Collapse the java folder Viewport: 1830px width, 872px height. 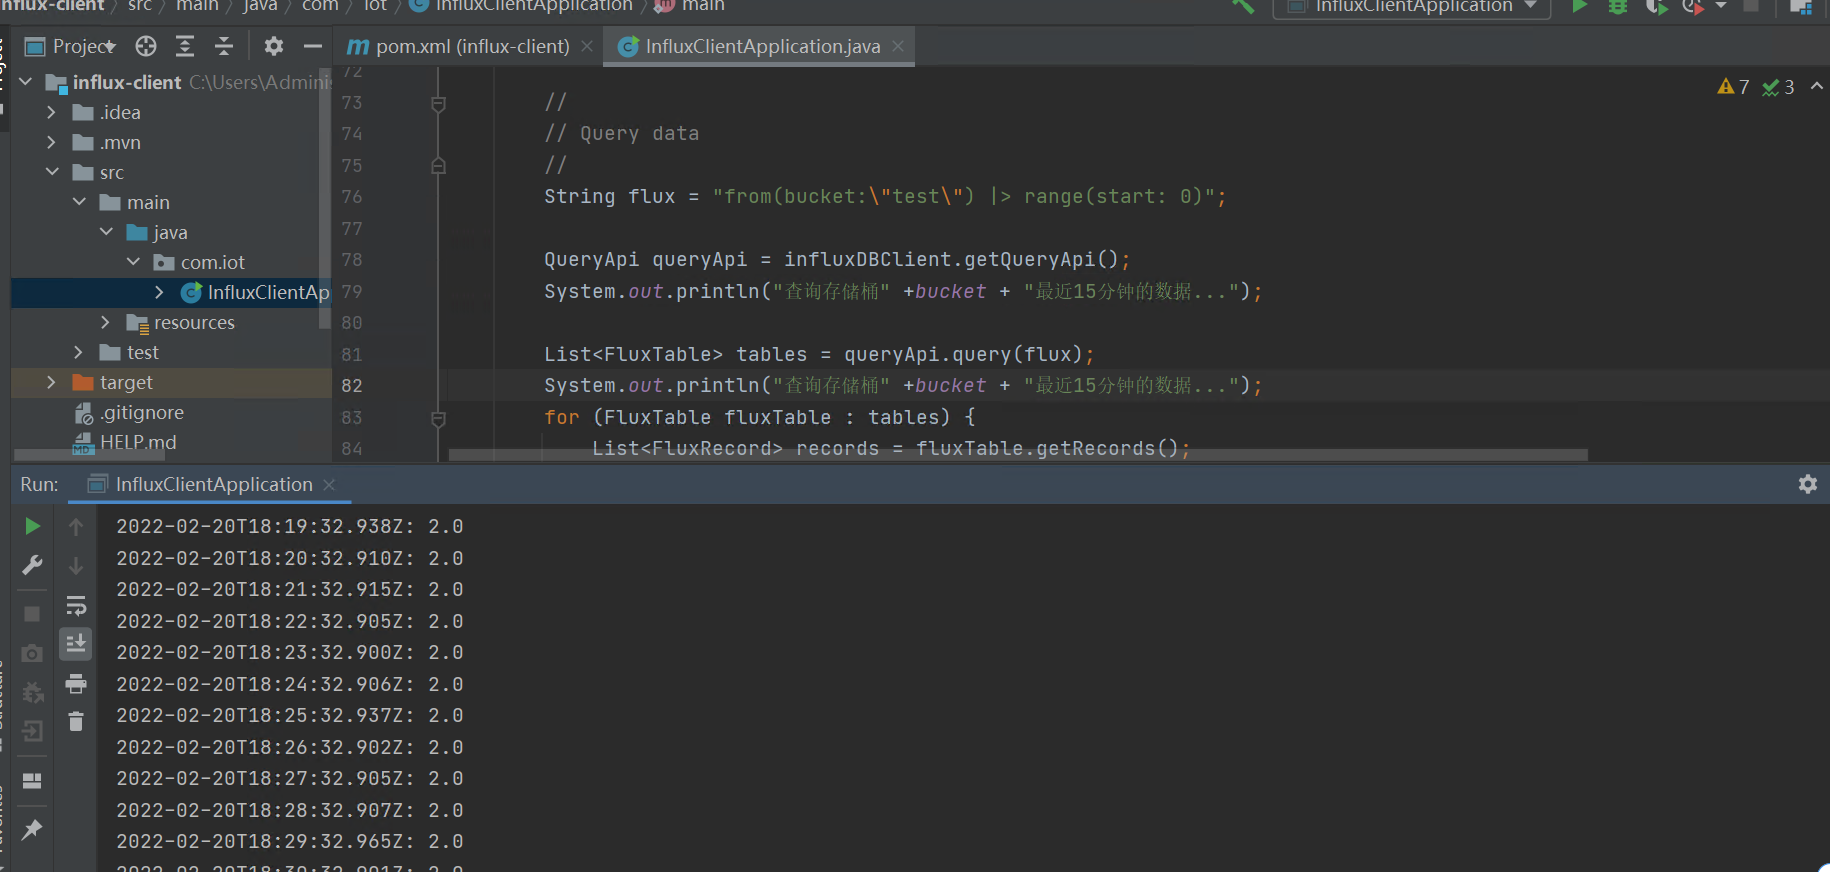106,232
